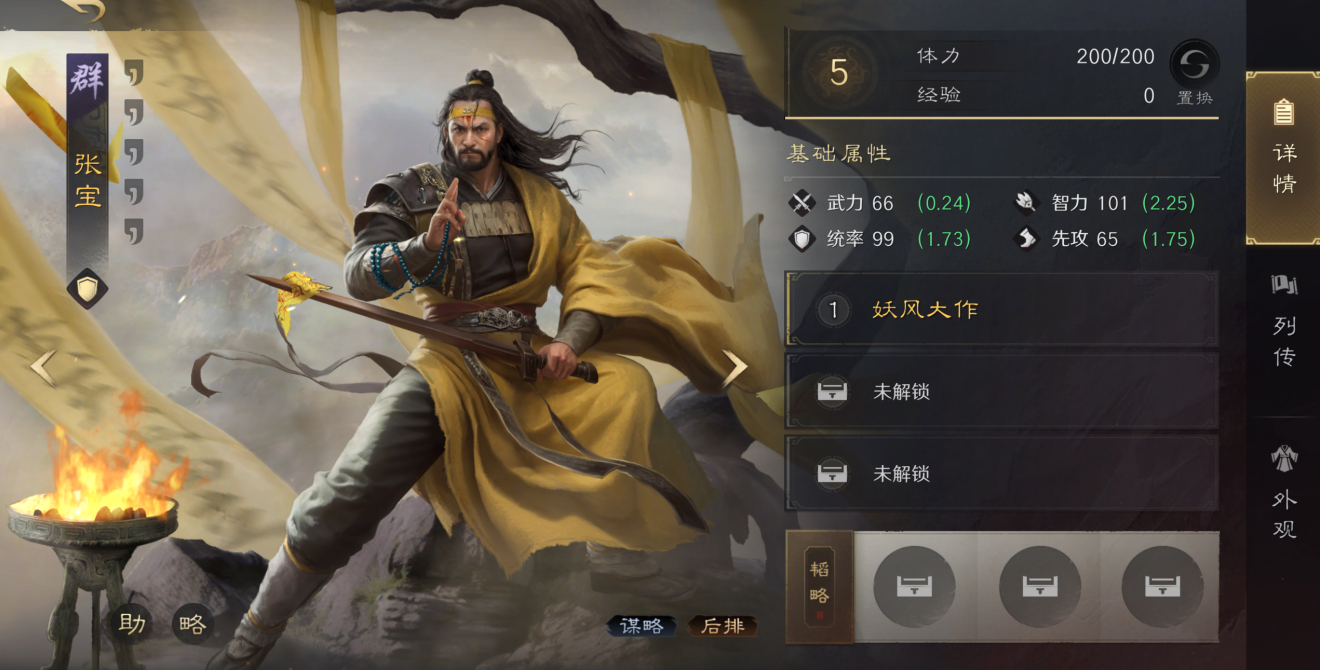Image resolution: width=1320 pixels, height=670 pixels.
Task: Show next hero with right chevron
Action: [735, 369]
